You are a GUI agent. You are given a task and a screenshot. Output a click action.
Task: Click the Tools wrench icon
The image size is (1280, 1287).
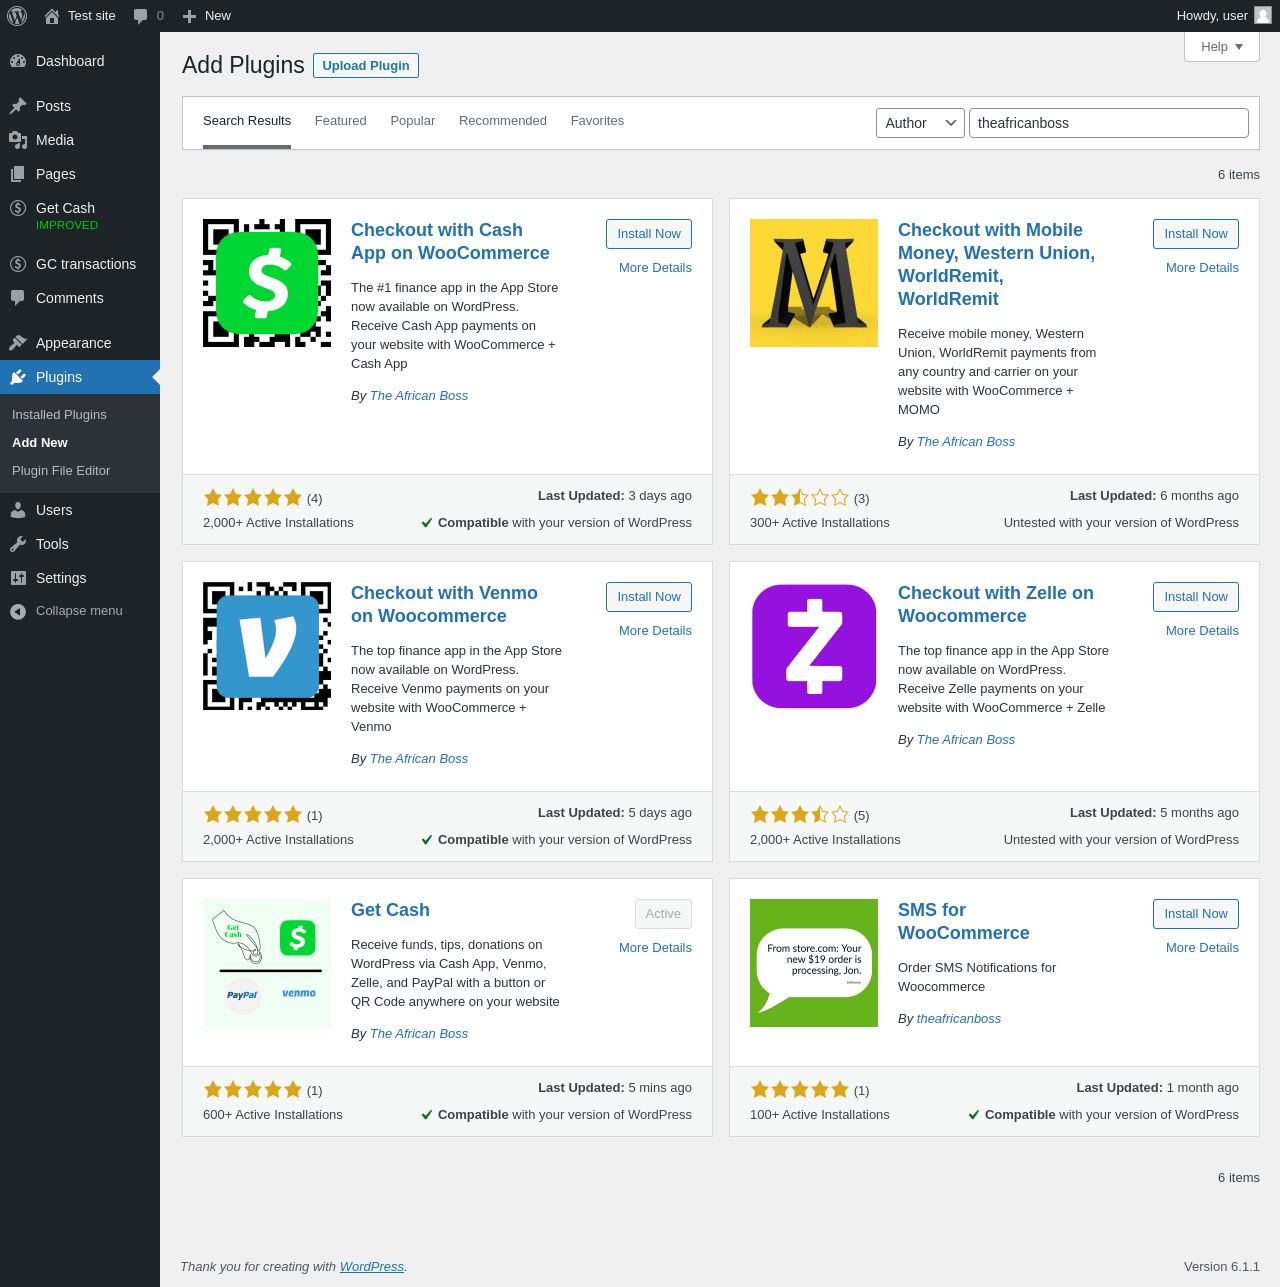pos(18,544)
